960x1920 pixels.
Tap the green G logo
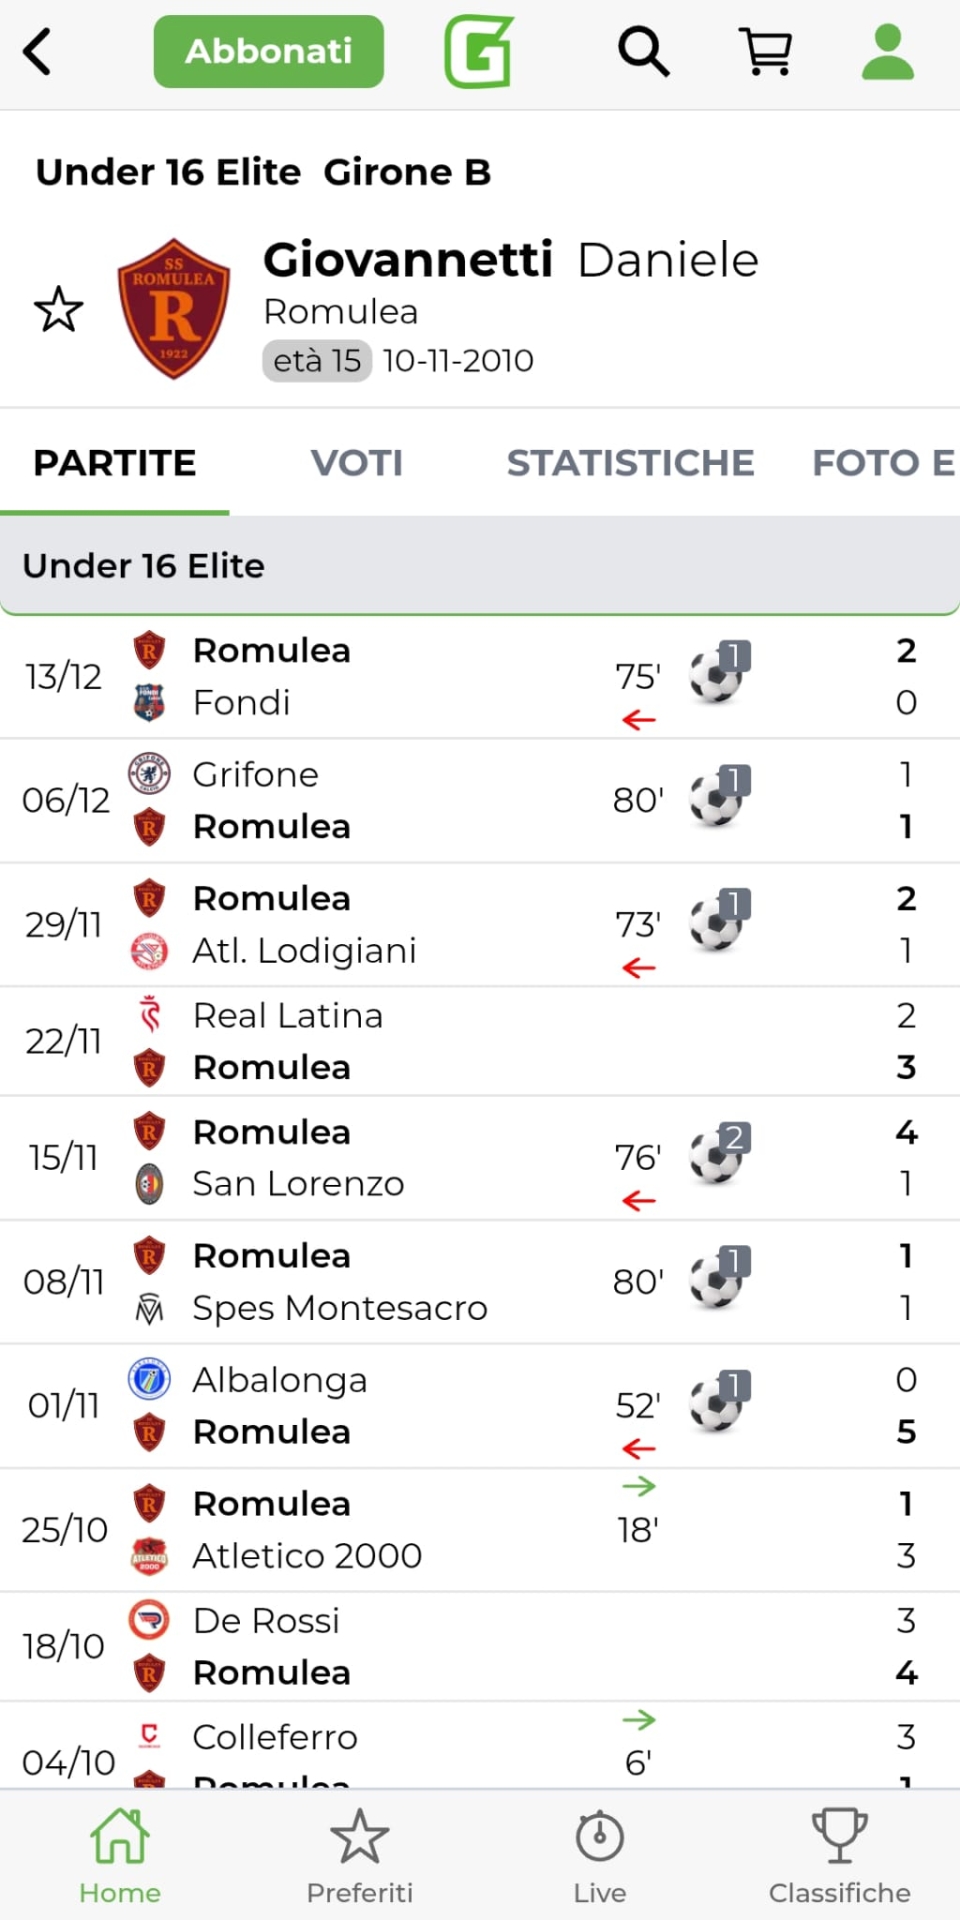pyautogui.click(x=479, y=52)
